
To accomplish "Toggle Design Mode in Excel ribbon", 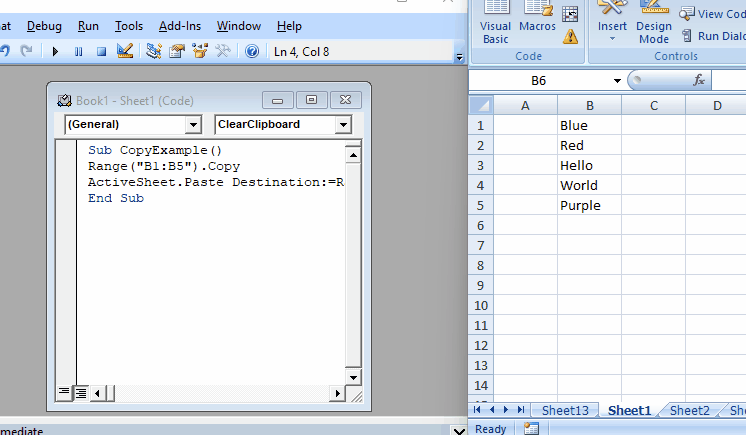I will pyautogui.click(x=653, y=24).
